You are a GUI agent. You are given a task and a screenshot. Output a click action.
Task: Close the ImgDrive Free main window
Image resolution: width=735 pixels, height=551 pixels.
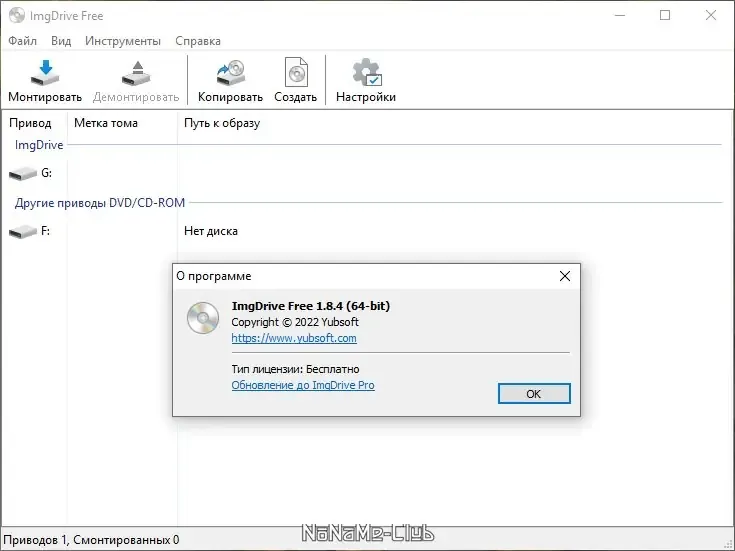(711, 15)
